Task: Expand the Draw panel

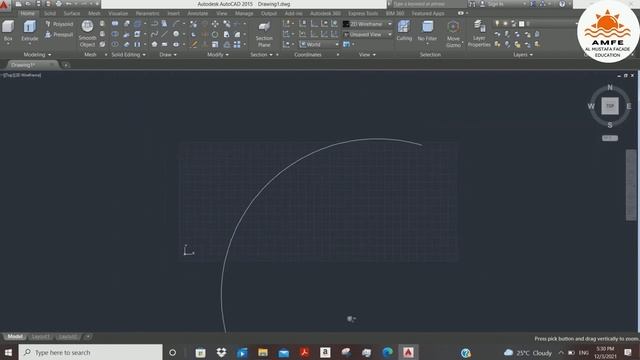Action: click(168, 55)
